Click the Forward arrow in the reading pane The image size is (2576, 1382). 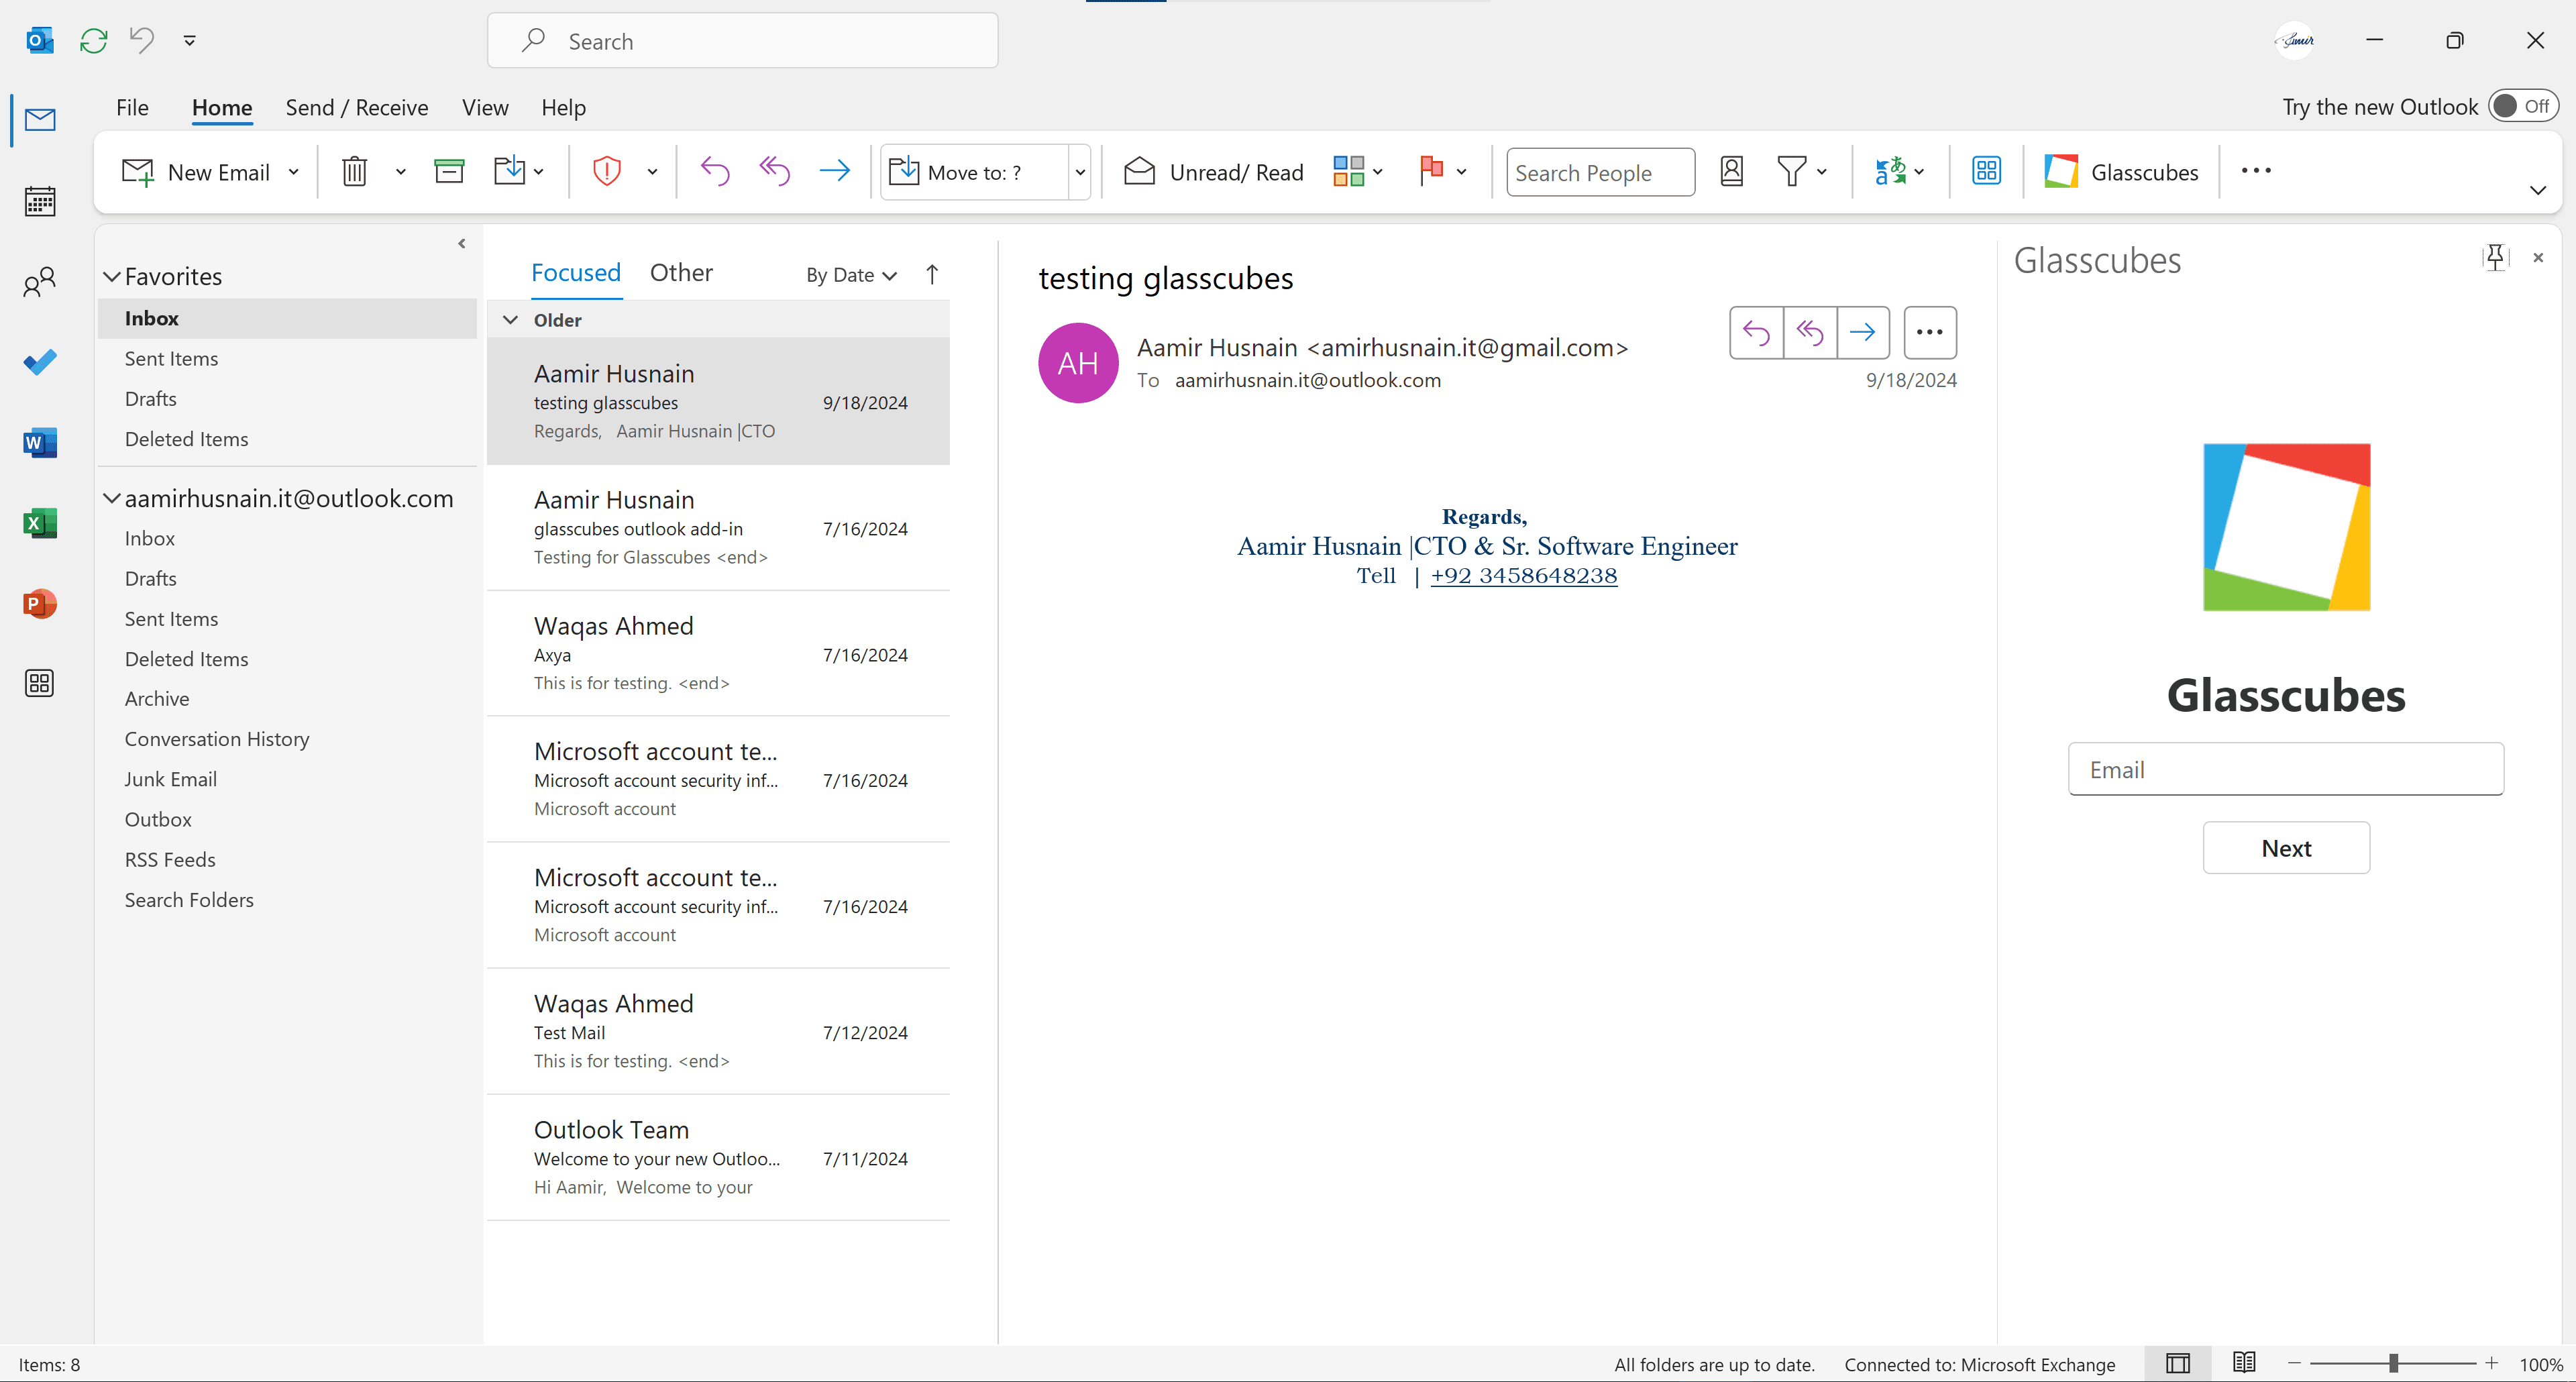pos(1863,331)
